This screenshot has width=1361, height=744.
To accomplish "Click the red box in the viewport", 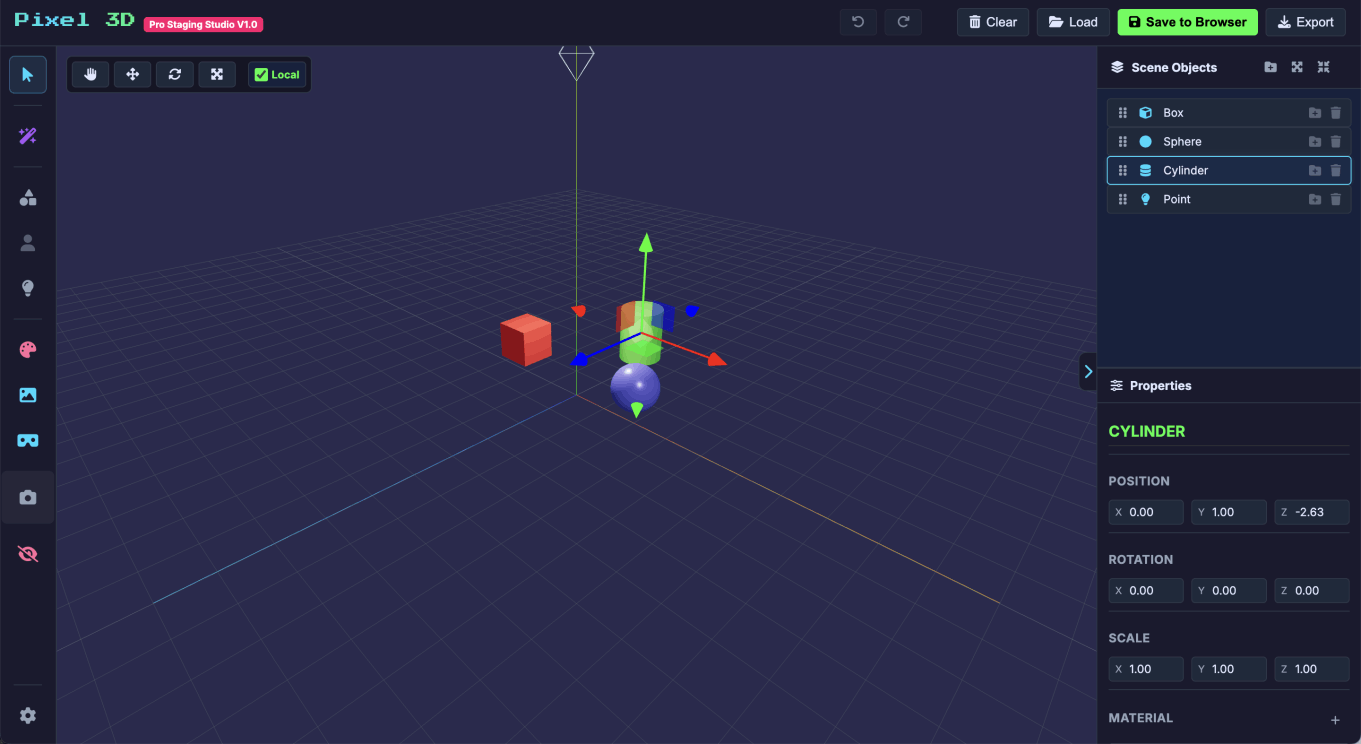I will point(526,339).
